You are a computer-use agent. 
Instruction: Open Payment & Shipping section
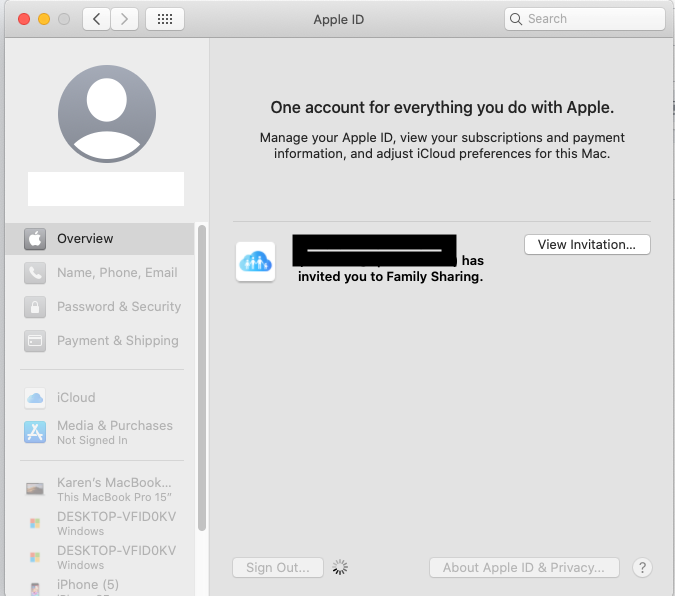click(x=99, y=341)
